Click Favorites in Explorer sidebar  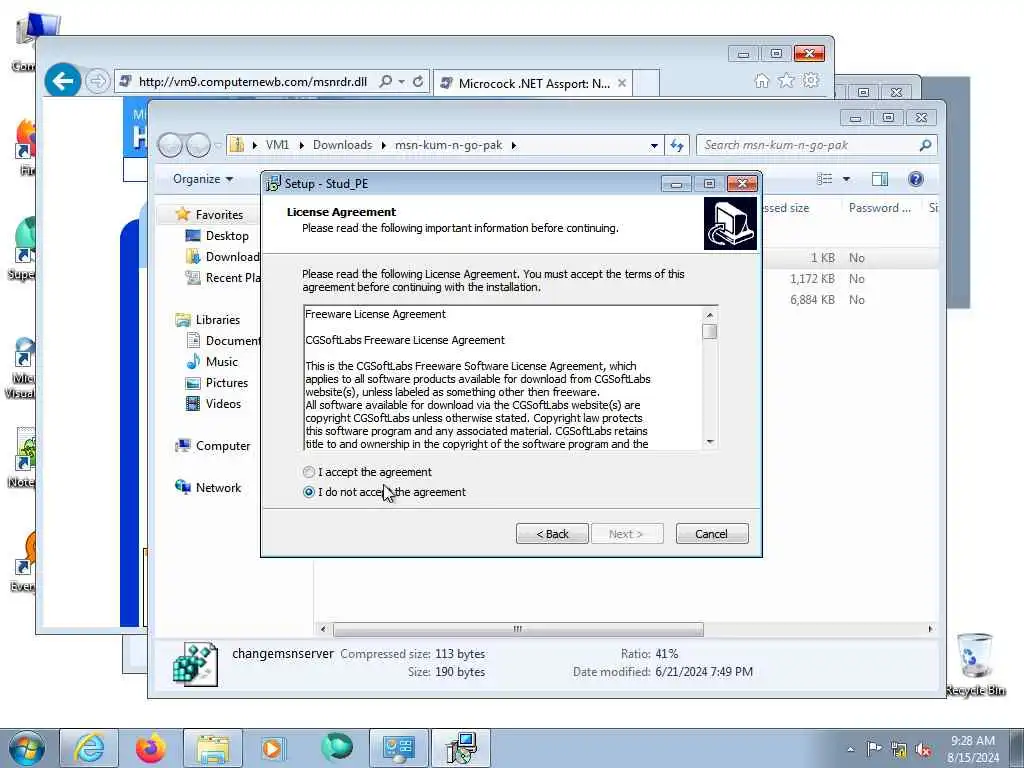pyautogui.click(x=219, y=215)
